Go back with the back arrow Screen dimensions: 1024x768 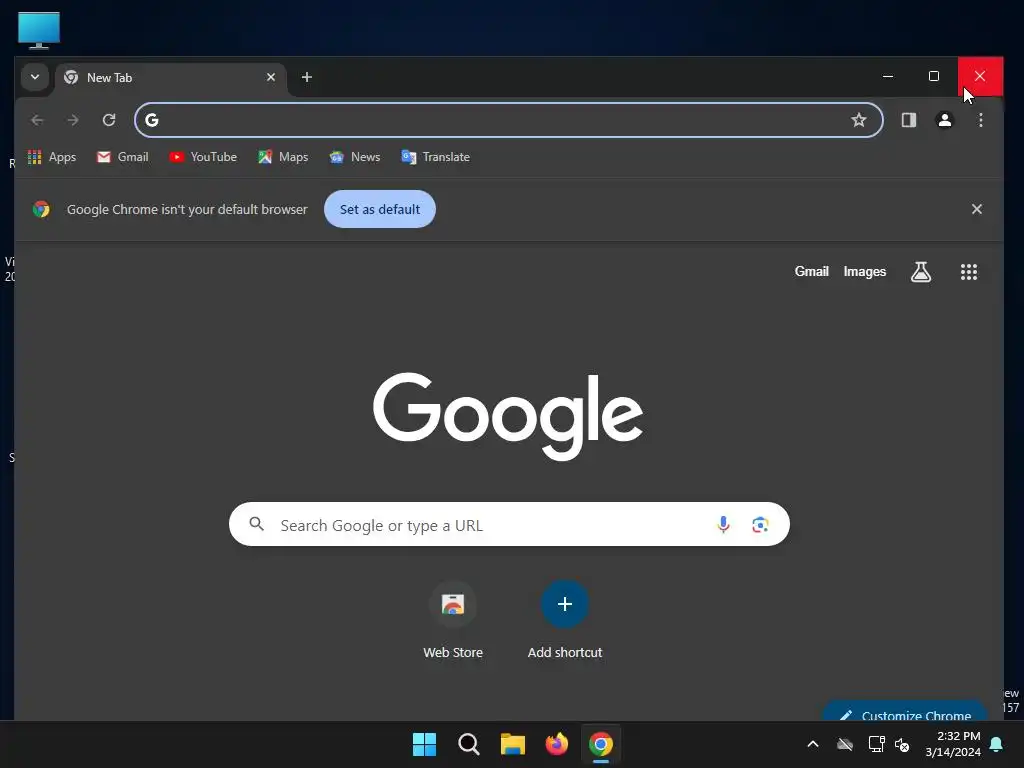[x=37, y=120]
